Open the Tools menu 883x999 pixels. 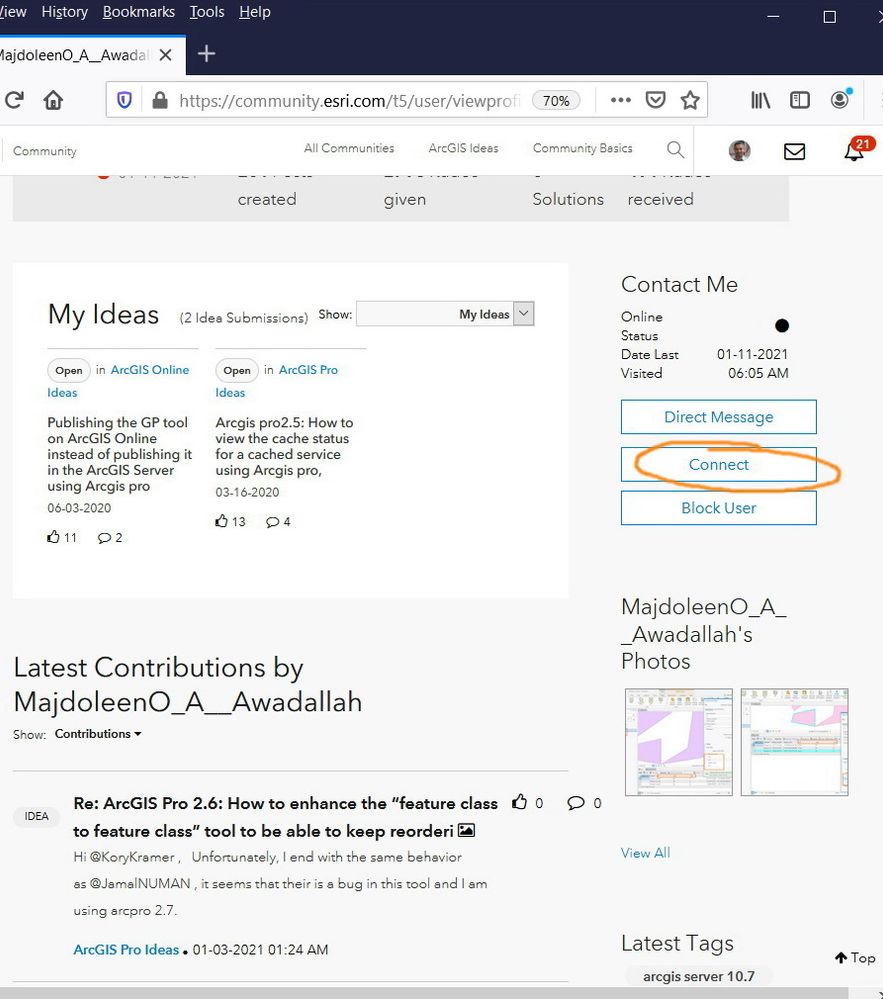point(207,12)
